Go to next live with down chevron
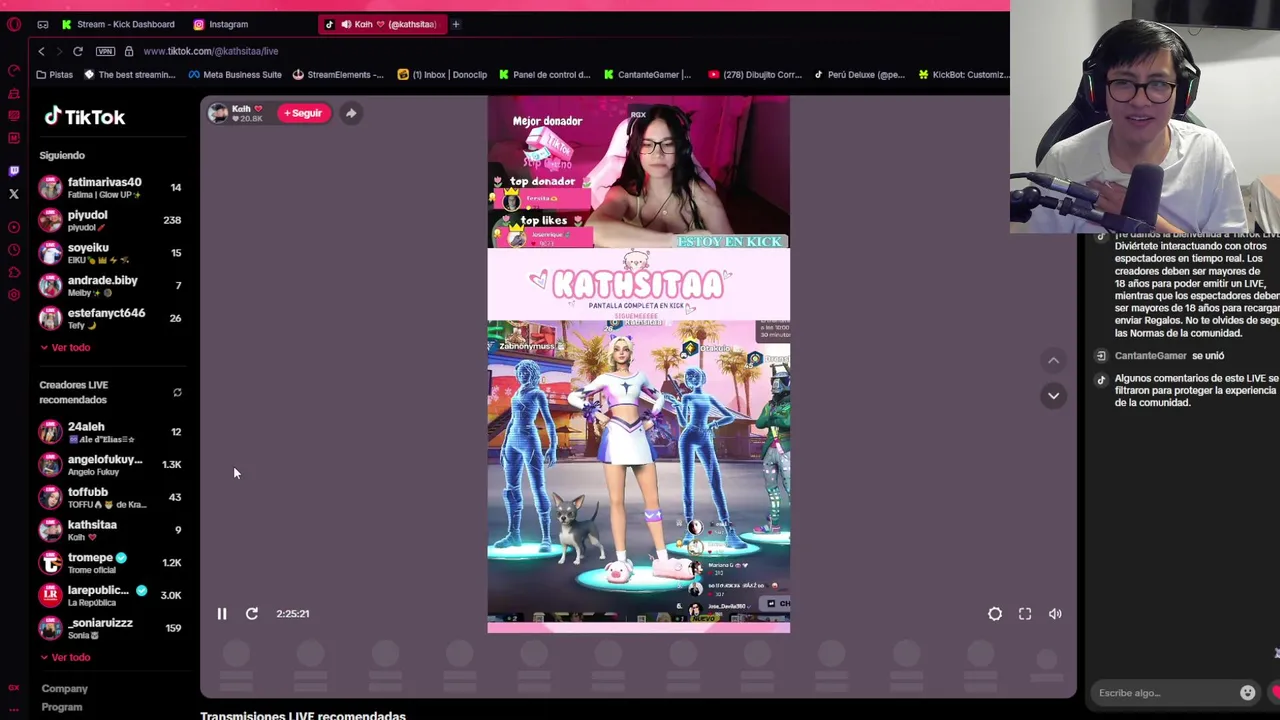The height and width of the screenshot is (720, 1280). (1053, 396)
